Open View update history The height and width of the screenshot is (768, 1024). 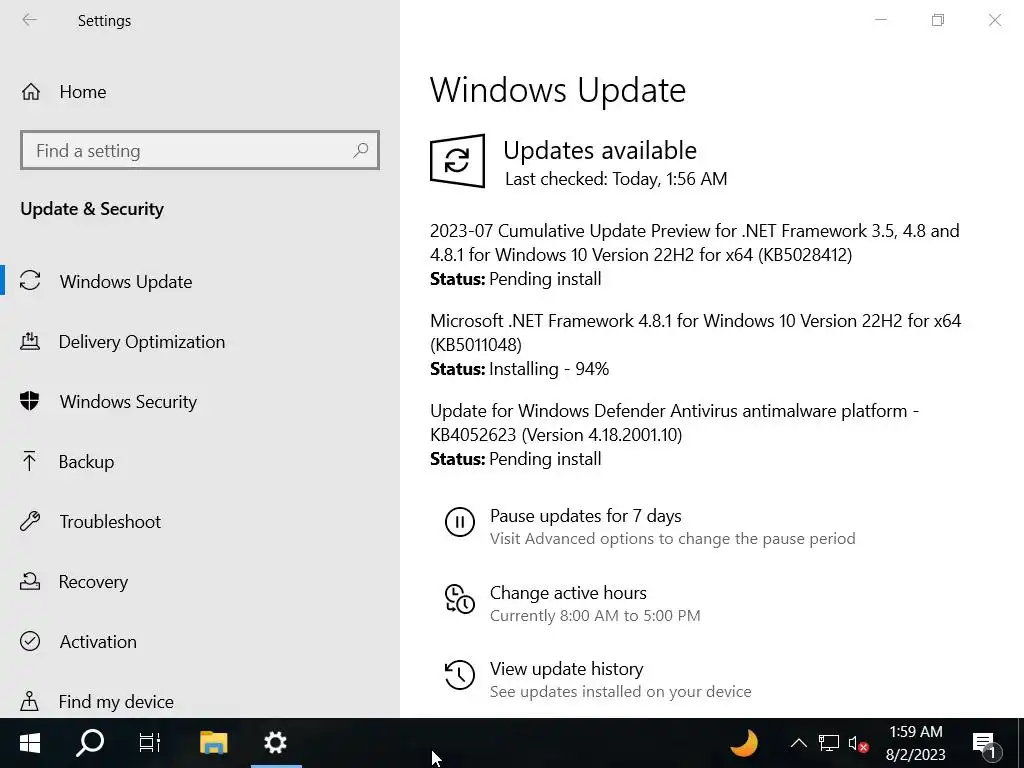click(566, 669)
